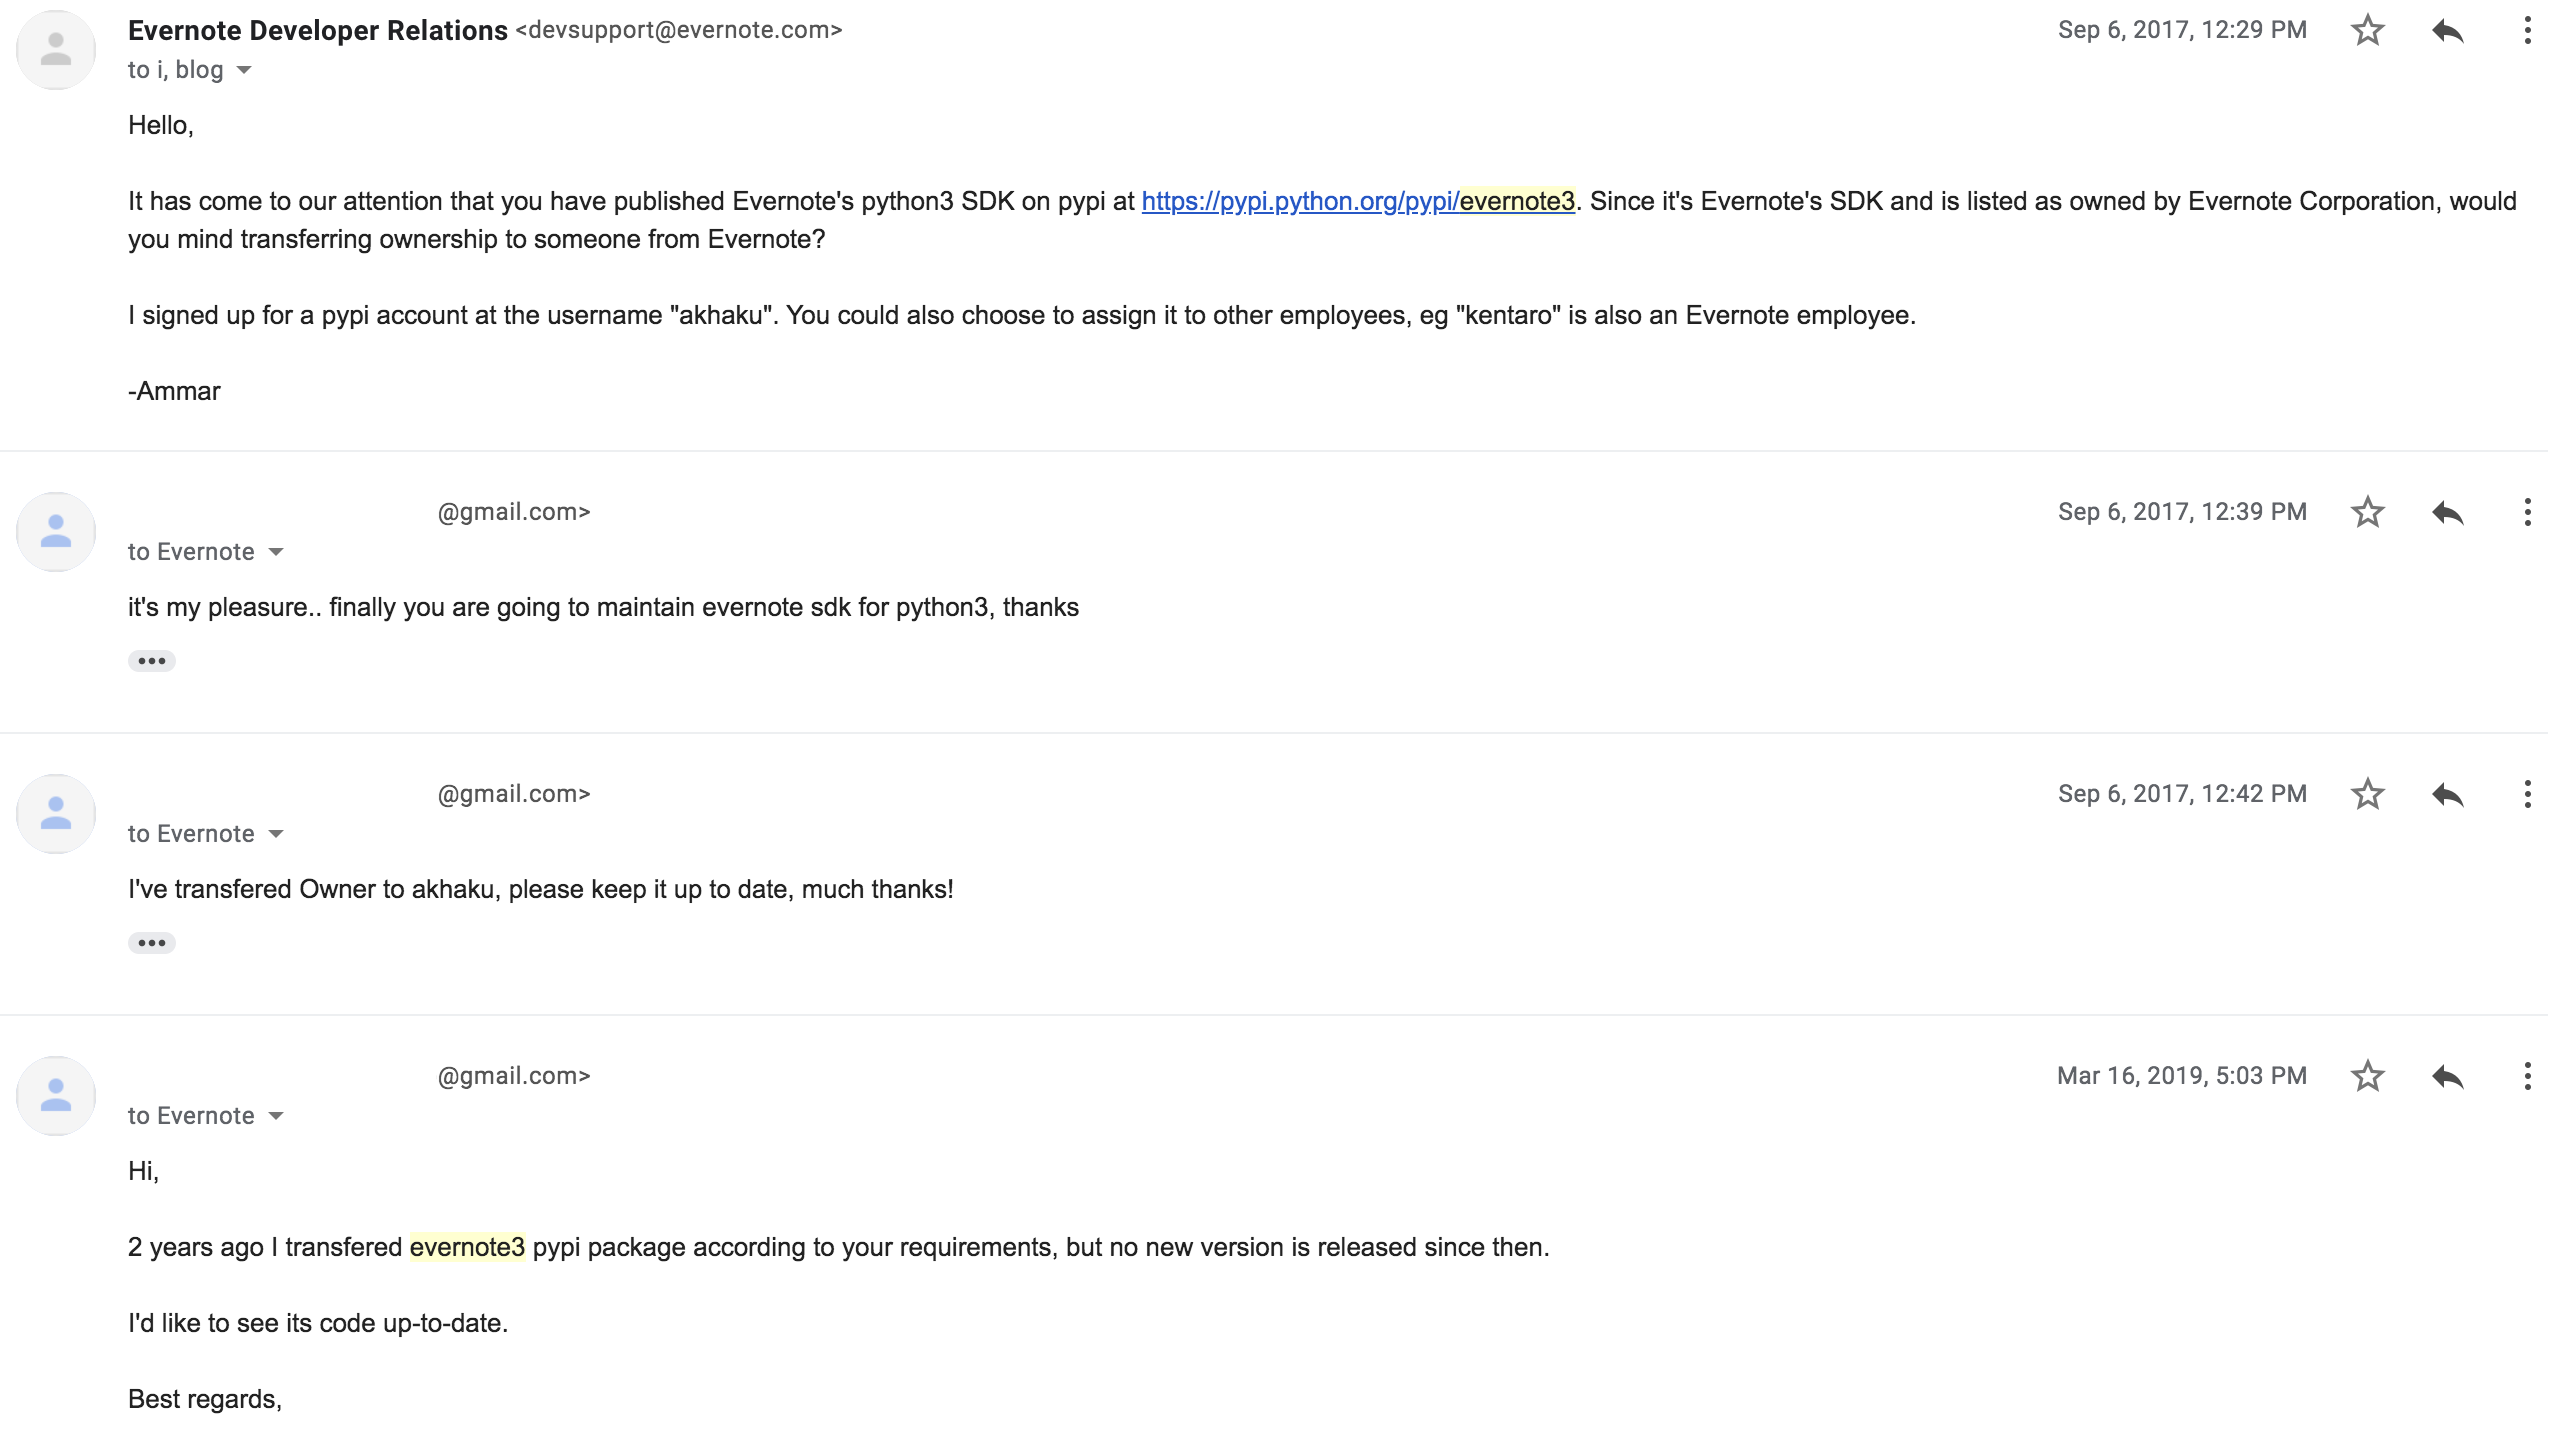Screen dimensions: 2556x1440
Task: Show trimmed content under "it's my pleasure" message
Action: 151,661
